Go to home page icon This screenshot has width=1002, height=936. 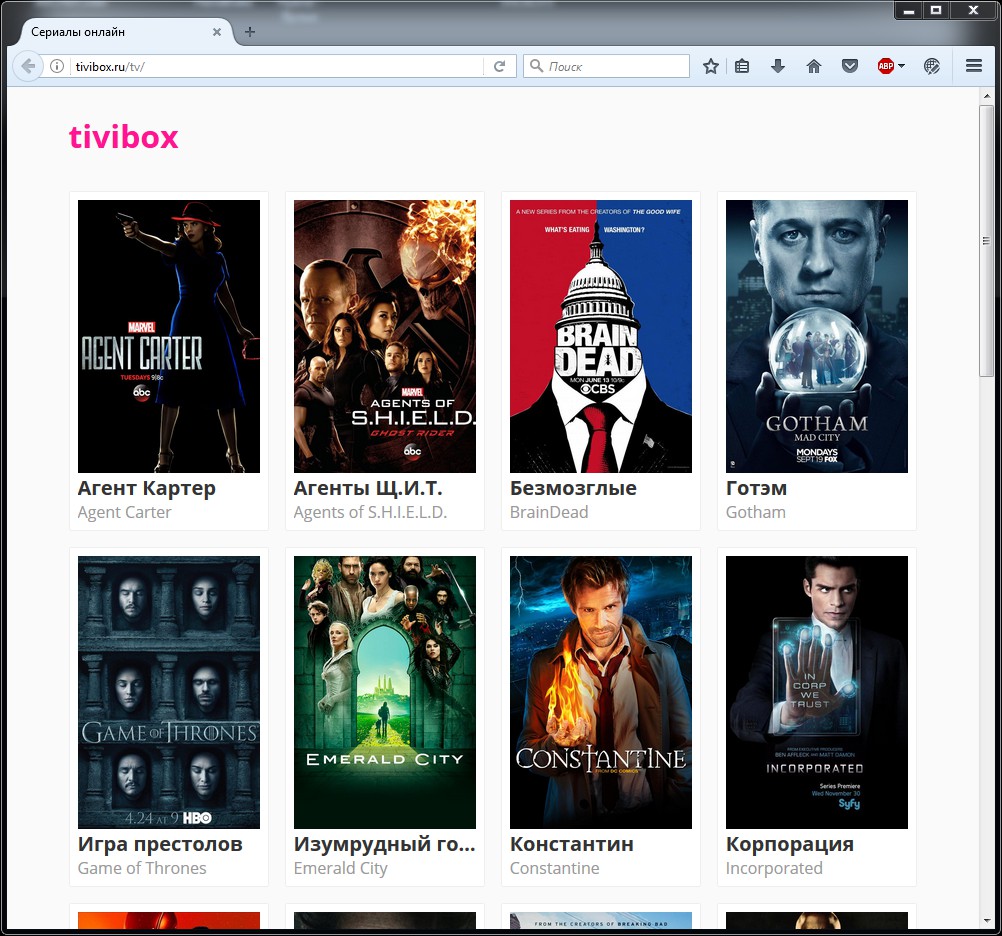click(x=813, y=66)
